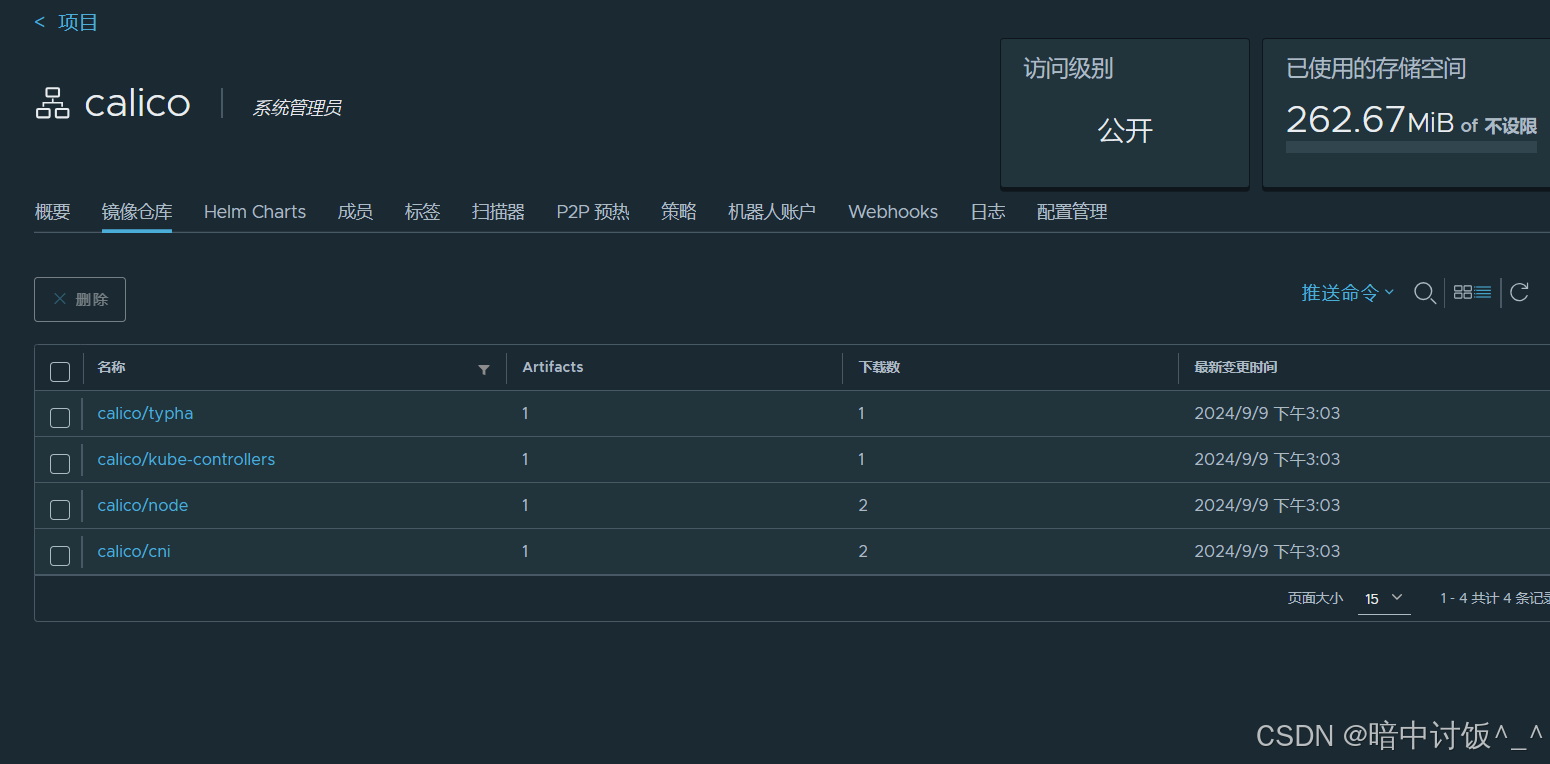The width and height of the screenshot is (1550, 764).
Task: Open the 配置管理 tab
Action: pyautogui.click(x=1072, y=212)
